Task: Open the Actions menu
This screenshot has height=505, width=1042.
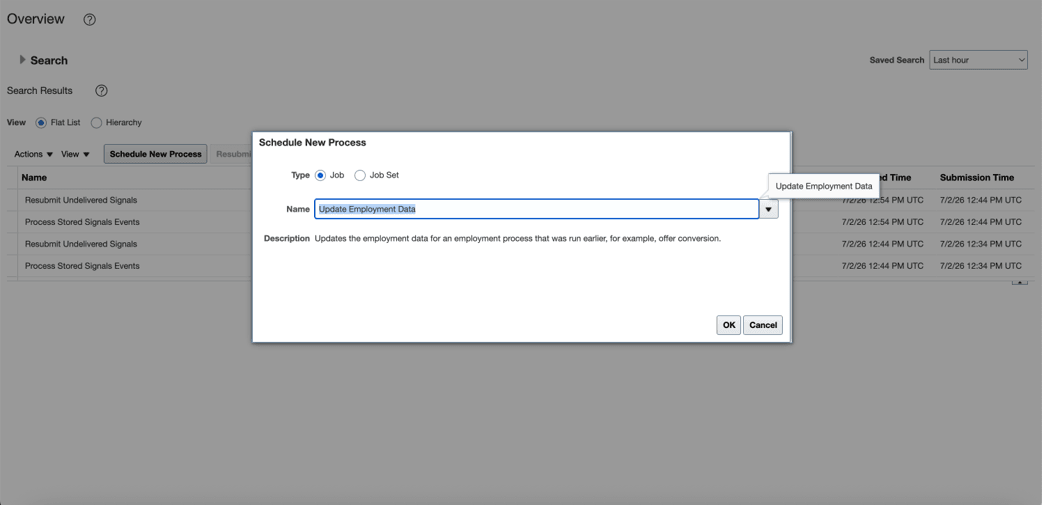Action: [x=34, y=154]
